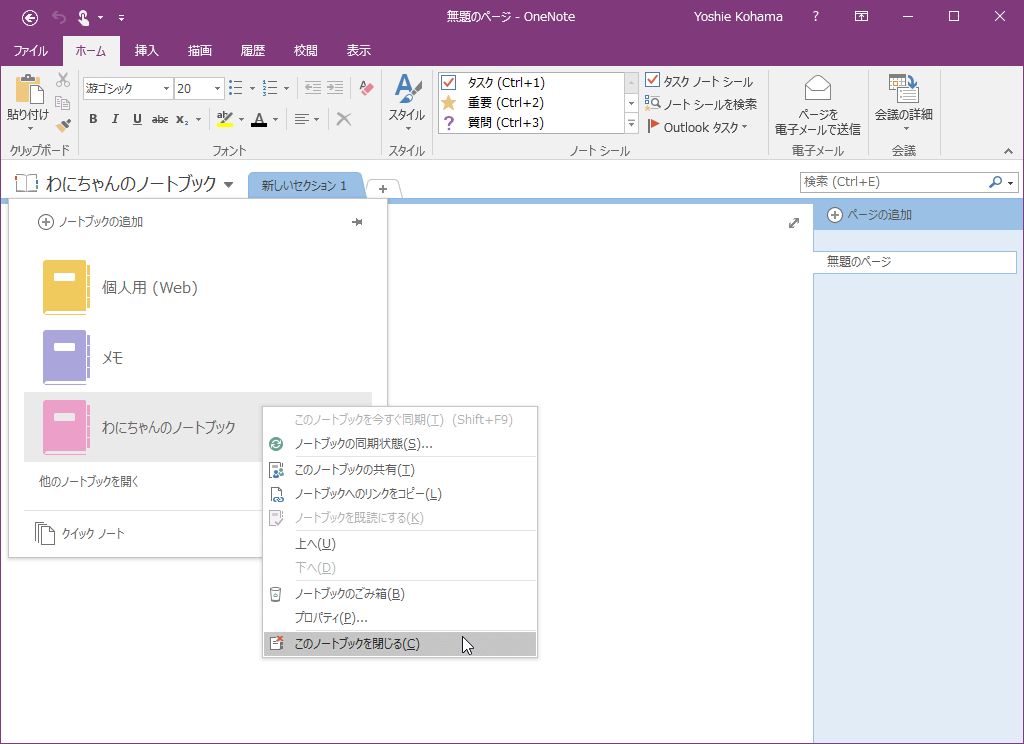
Task: Increase indent position
Action: click(x=335, y=88)
